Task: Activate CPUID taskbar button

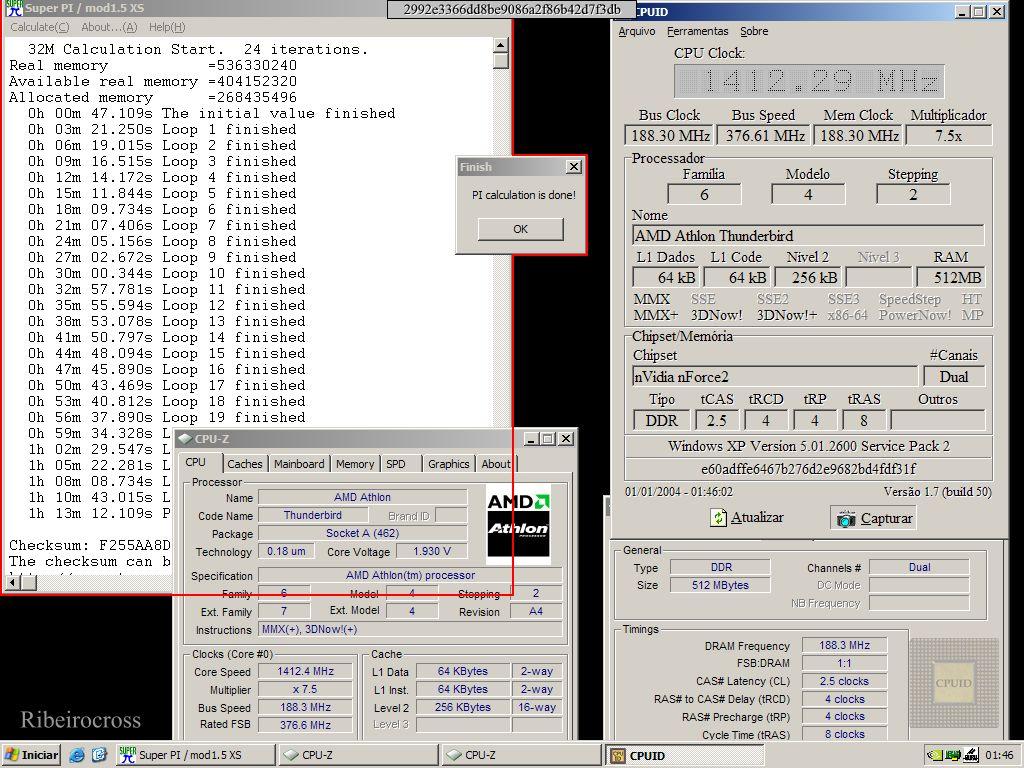Action: pyautogui.click(x=683, y=755)
